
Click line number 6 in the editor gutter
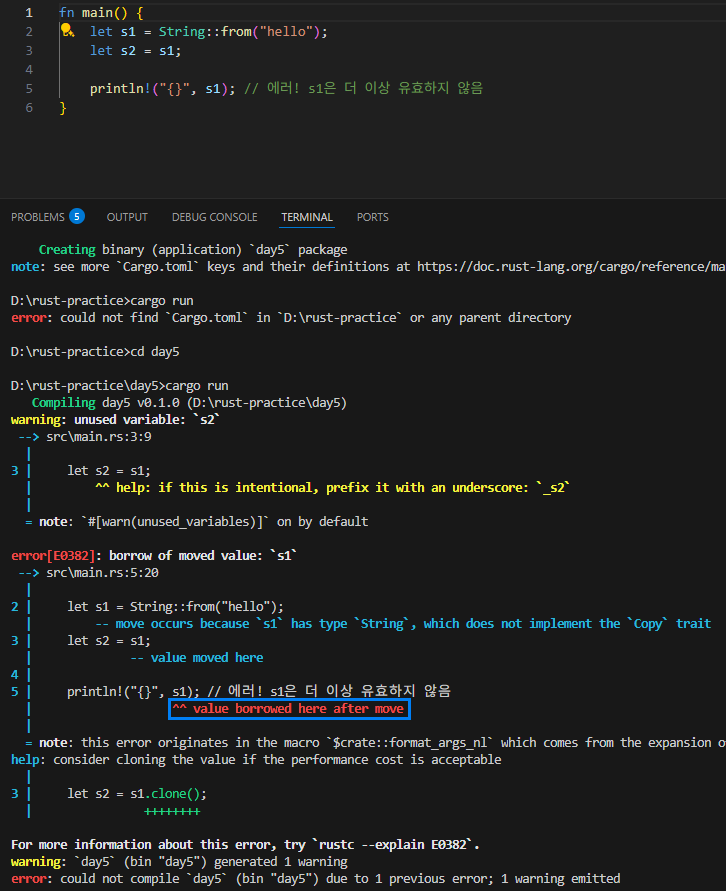pos(29,107)
